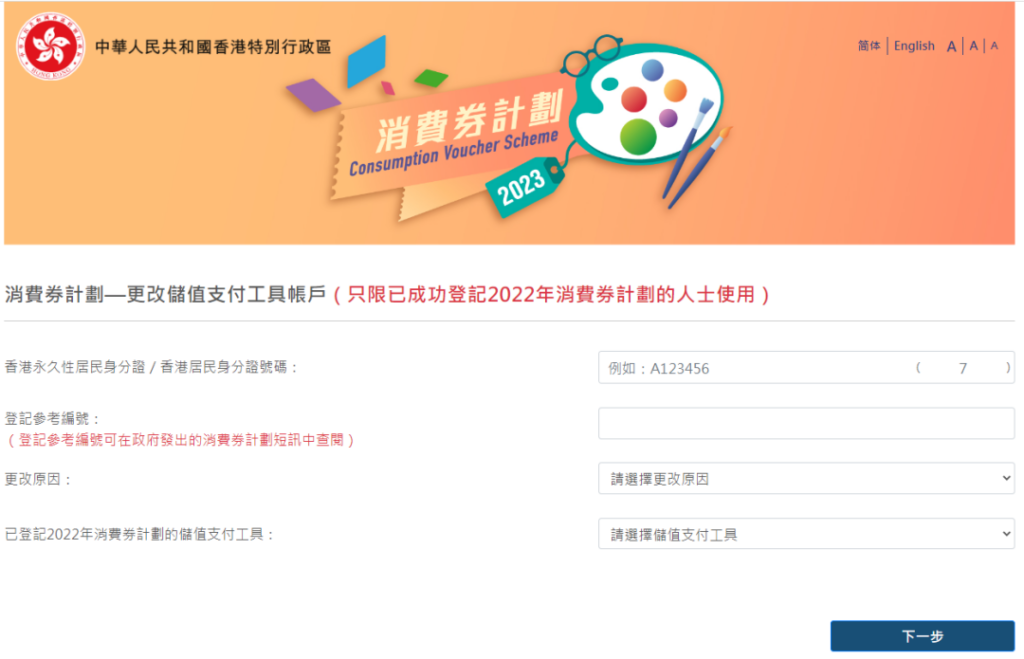Click the Hong Kong SAR emblem logo
1024x659 pixels.
[50, 47]
